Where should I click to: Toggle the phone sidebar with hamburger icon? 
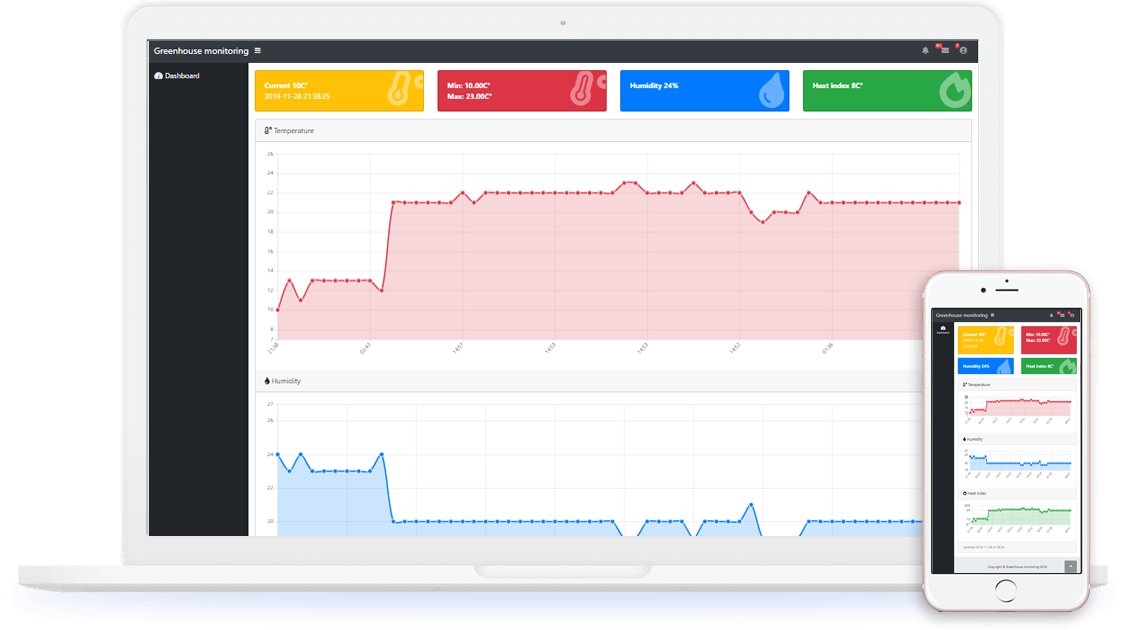(992, 315)
